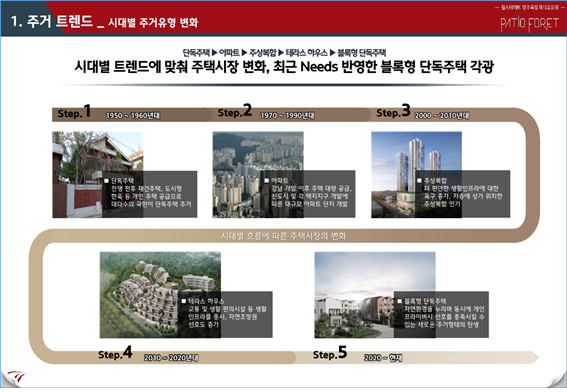
Task: Click the Step.2 label
Action: click(235, 111)
